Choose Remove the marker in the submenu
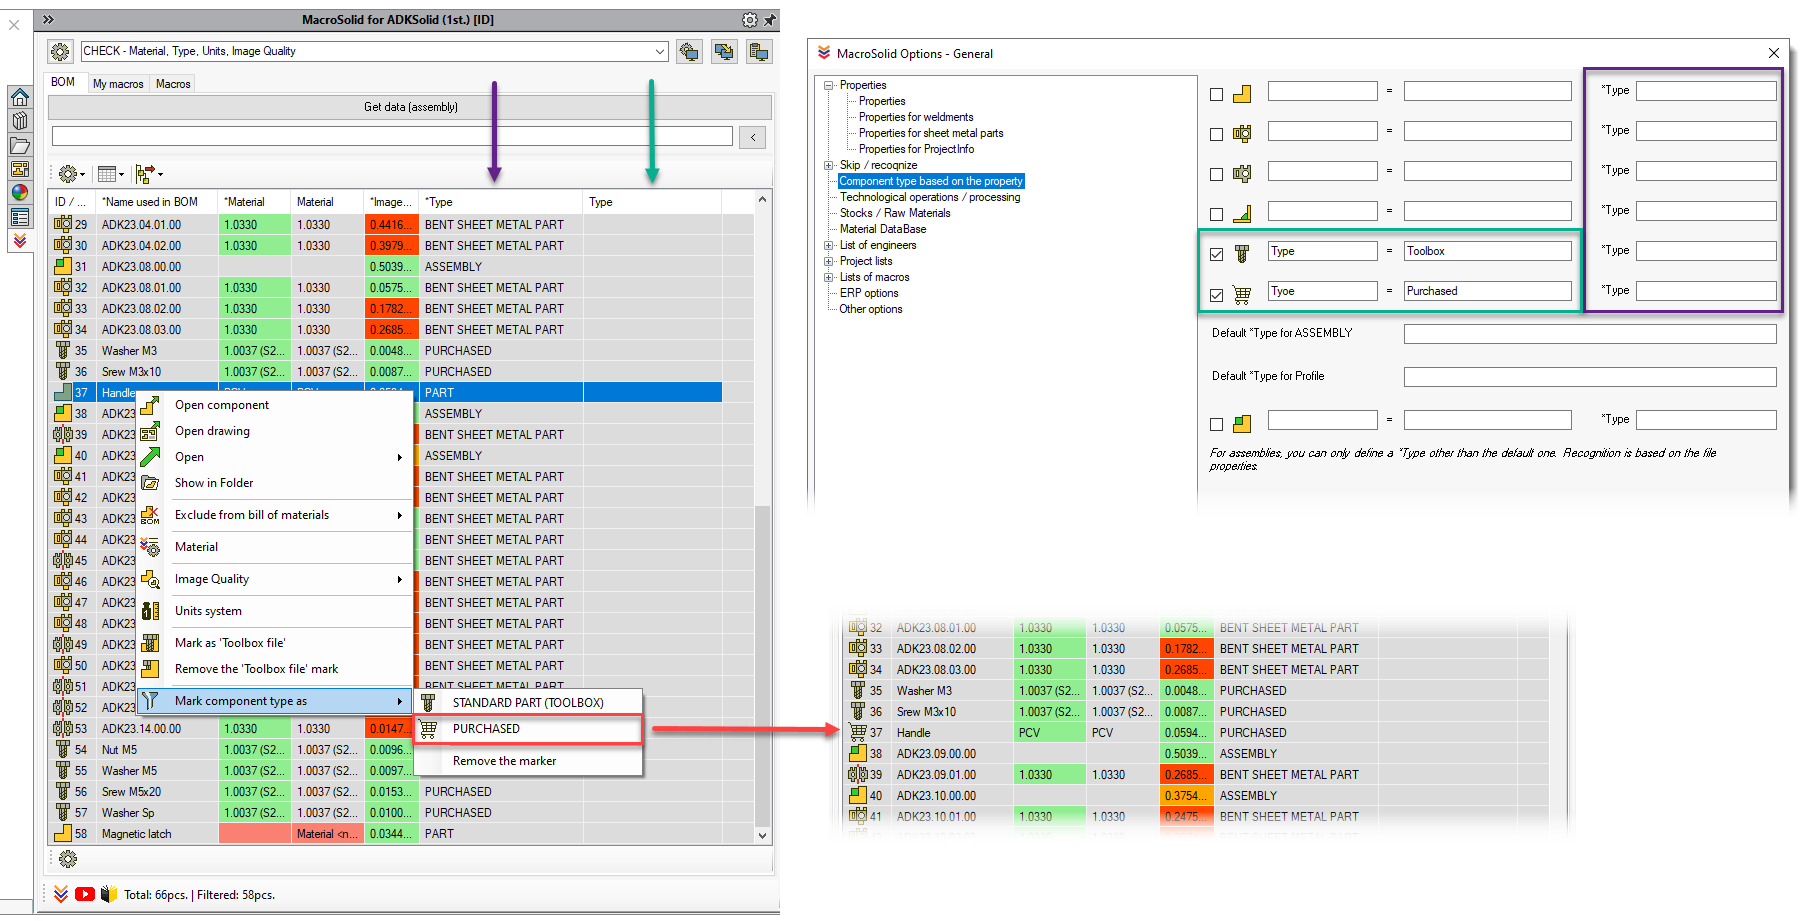 (528, 761)
